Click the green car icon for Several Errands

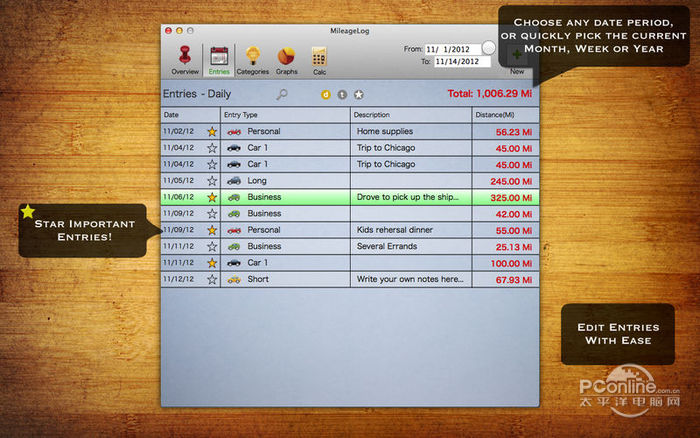(x=234, y=246)
